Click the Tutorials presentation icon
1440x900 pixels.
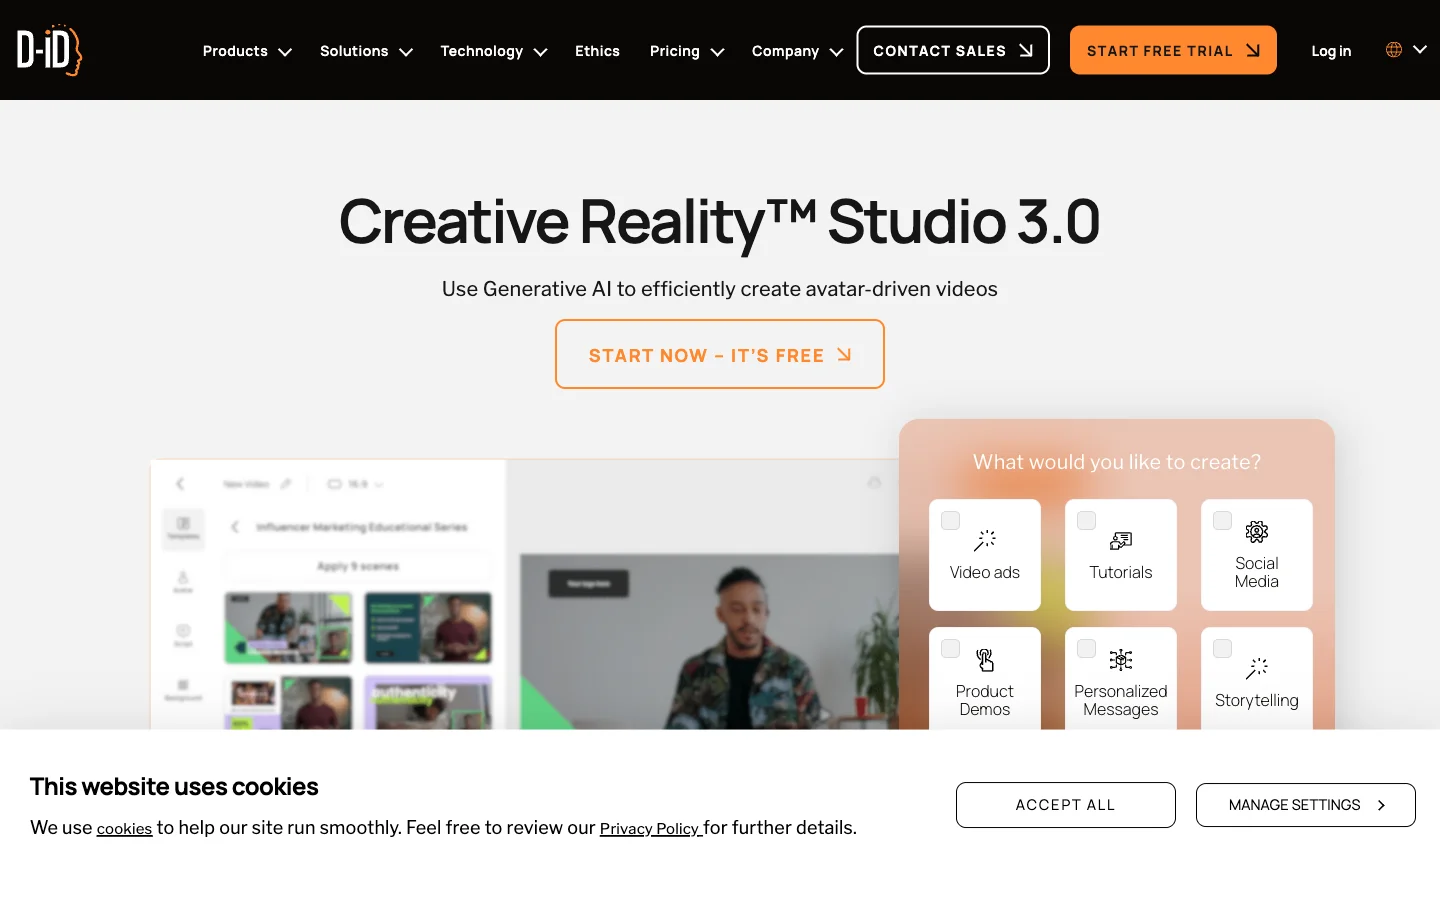(1121, 541)
